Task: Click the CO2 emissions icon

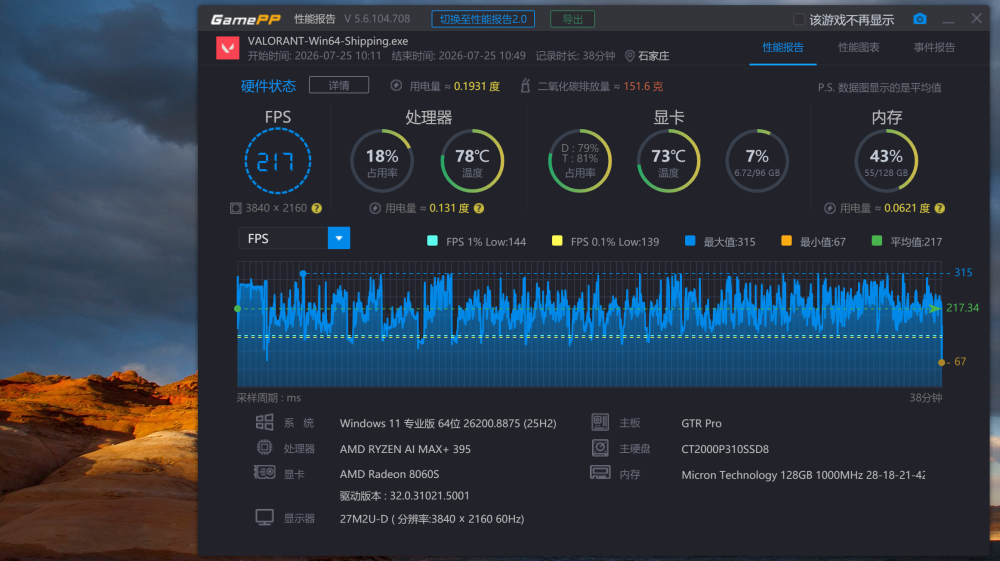Action: (525, 85)
